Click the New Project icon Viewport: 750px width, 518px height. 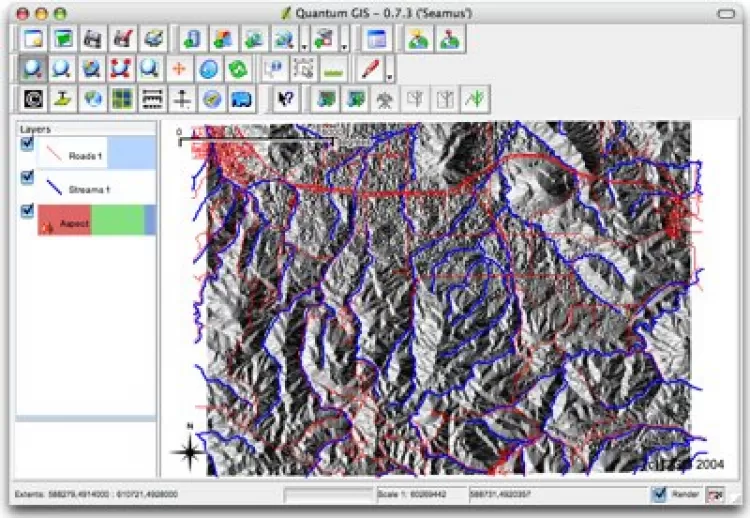34,40
